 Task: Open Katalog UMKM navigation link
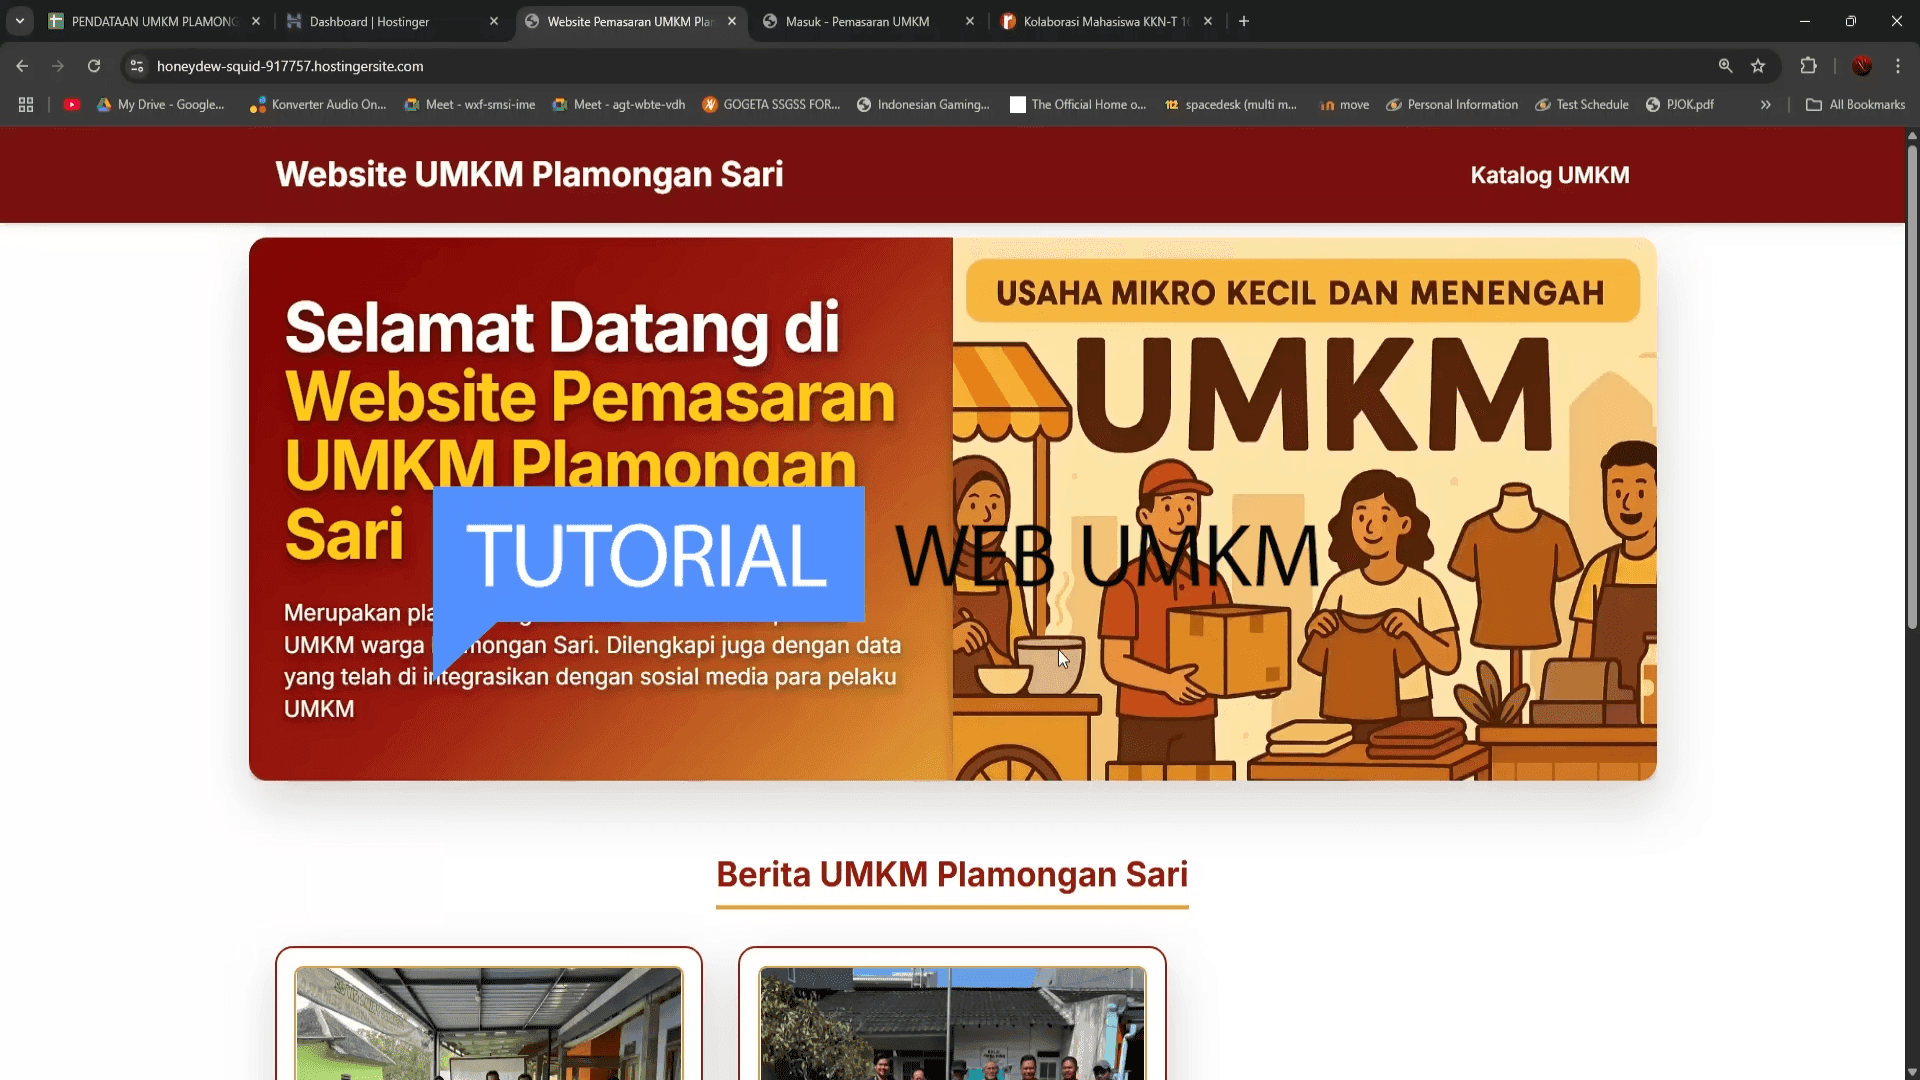click(x=1550, y=175)
